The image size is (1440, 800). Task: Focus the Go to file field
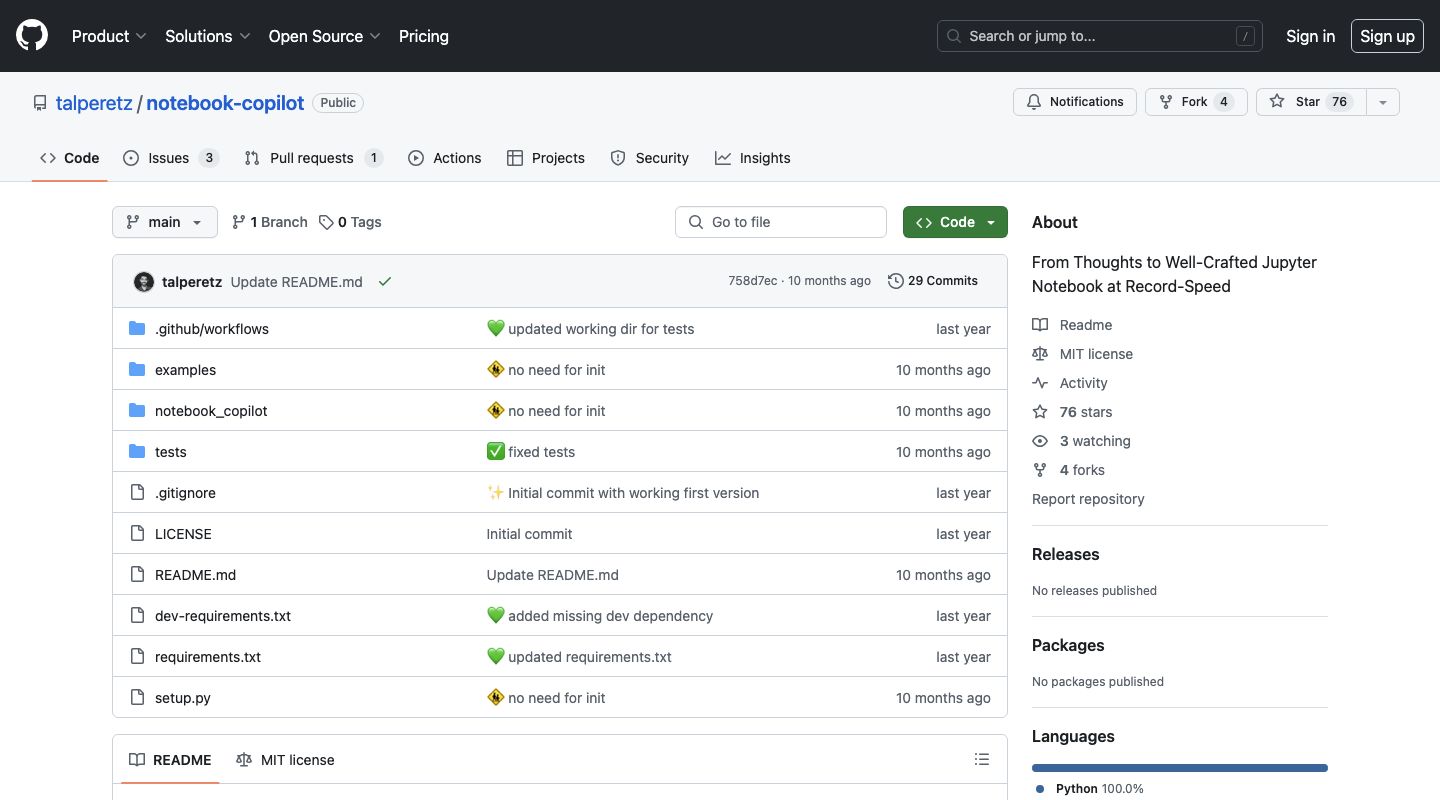click(x=781, y=222)
